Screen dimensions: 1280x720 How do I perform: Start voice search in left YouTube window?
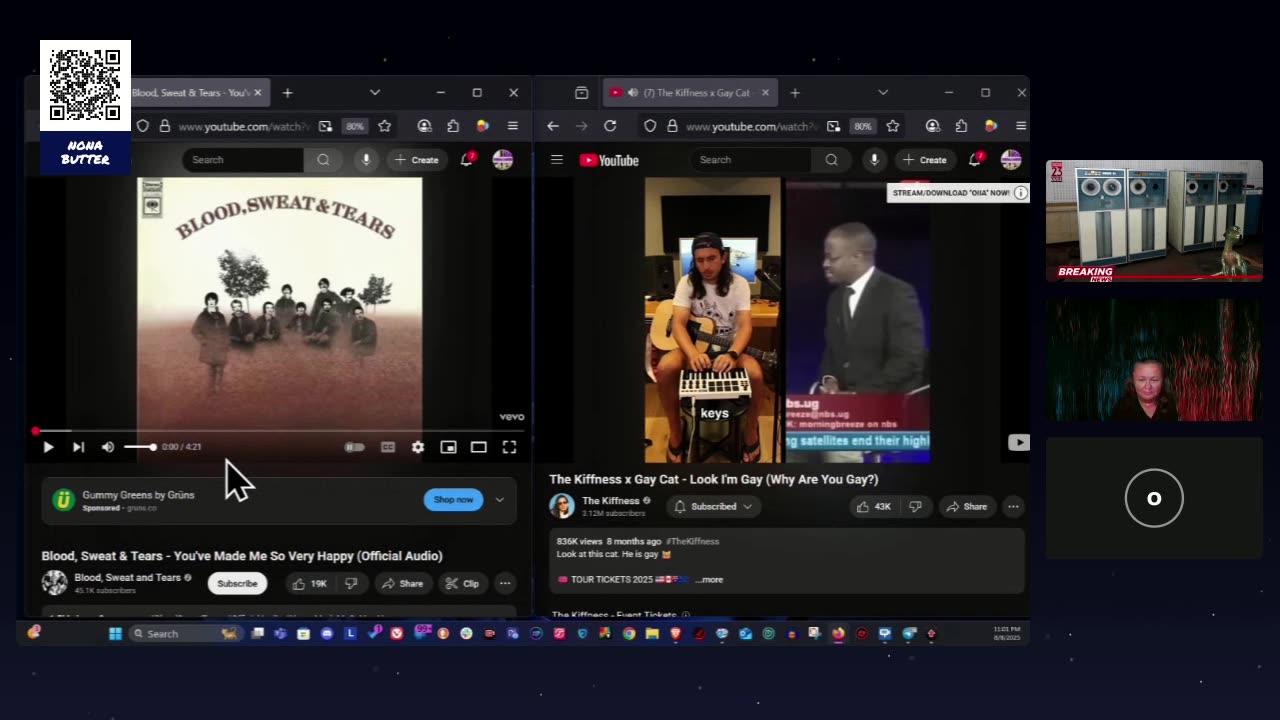point(366,160)
